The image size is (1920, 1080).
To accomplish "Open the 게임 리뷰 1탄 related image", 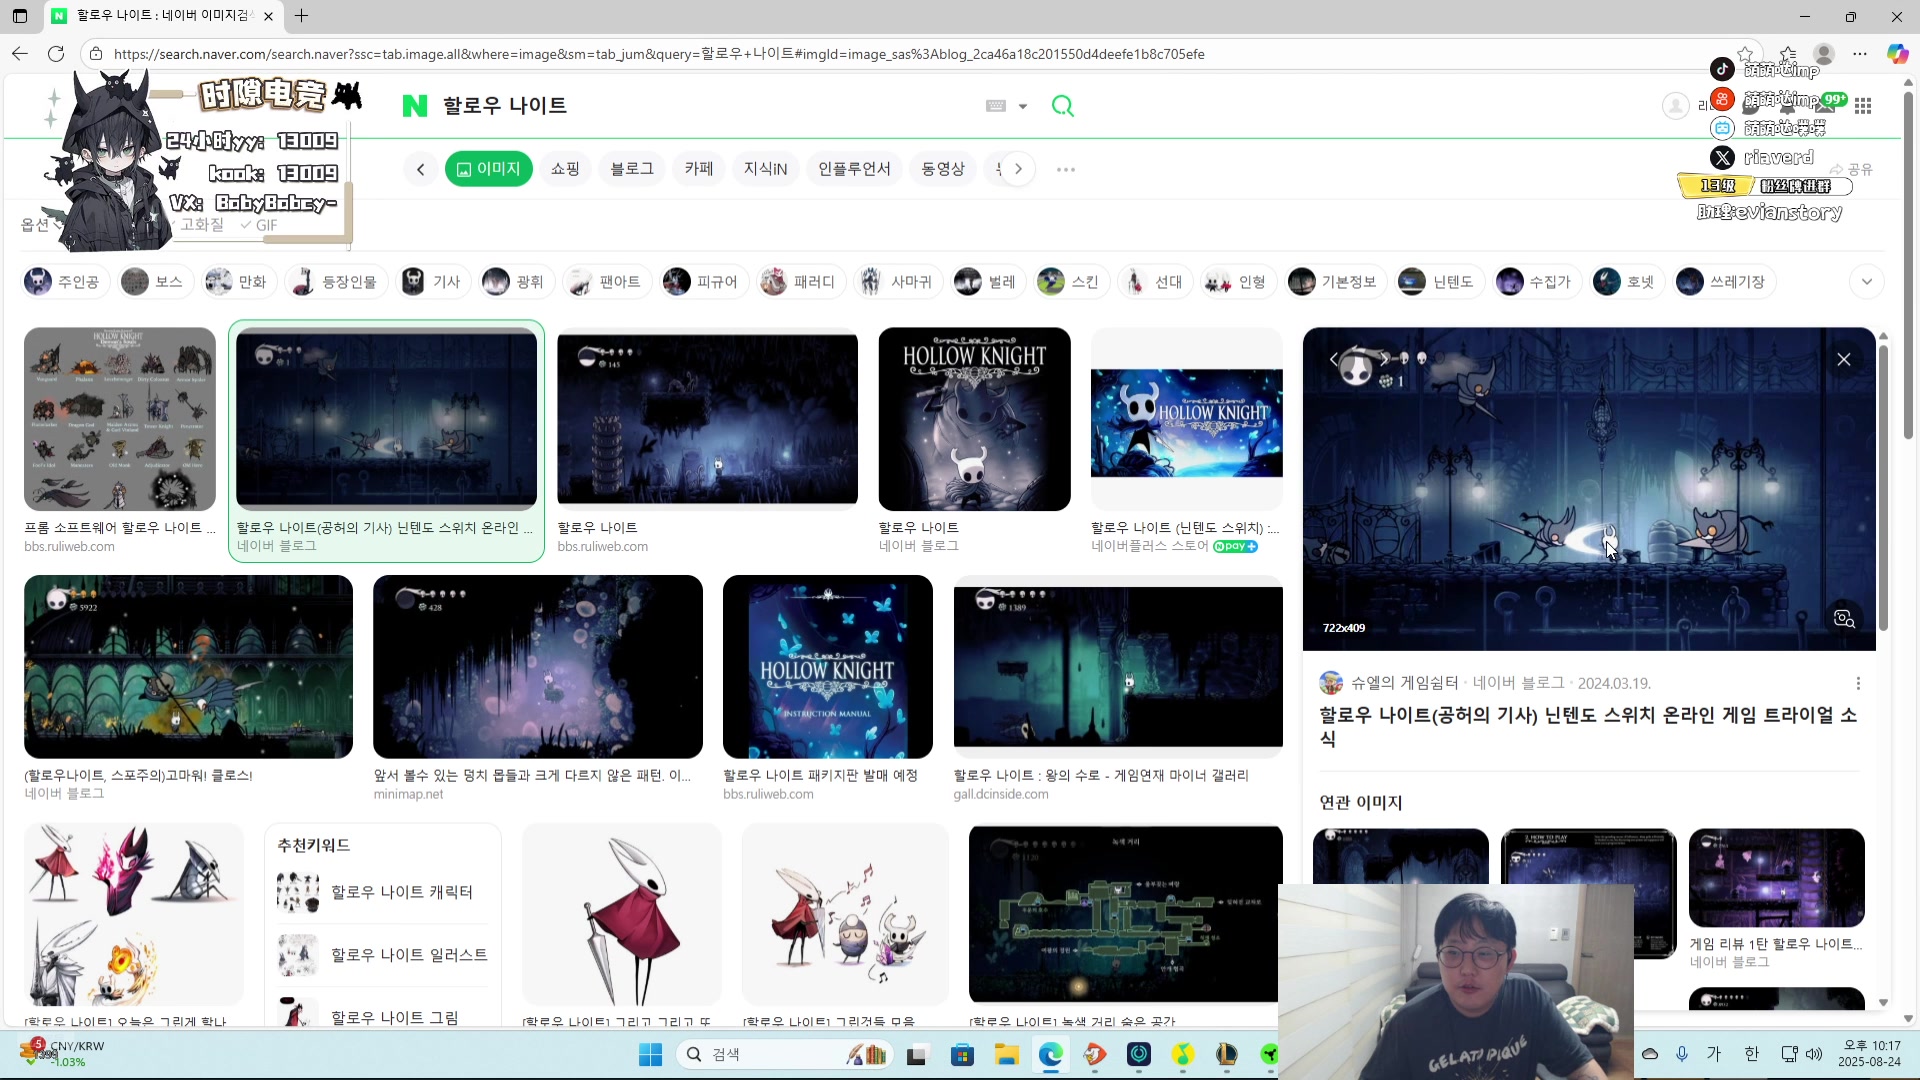I will pyautogui.click(x=1776, y=877).
